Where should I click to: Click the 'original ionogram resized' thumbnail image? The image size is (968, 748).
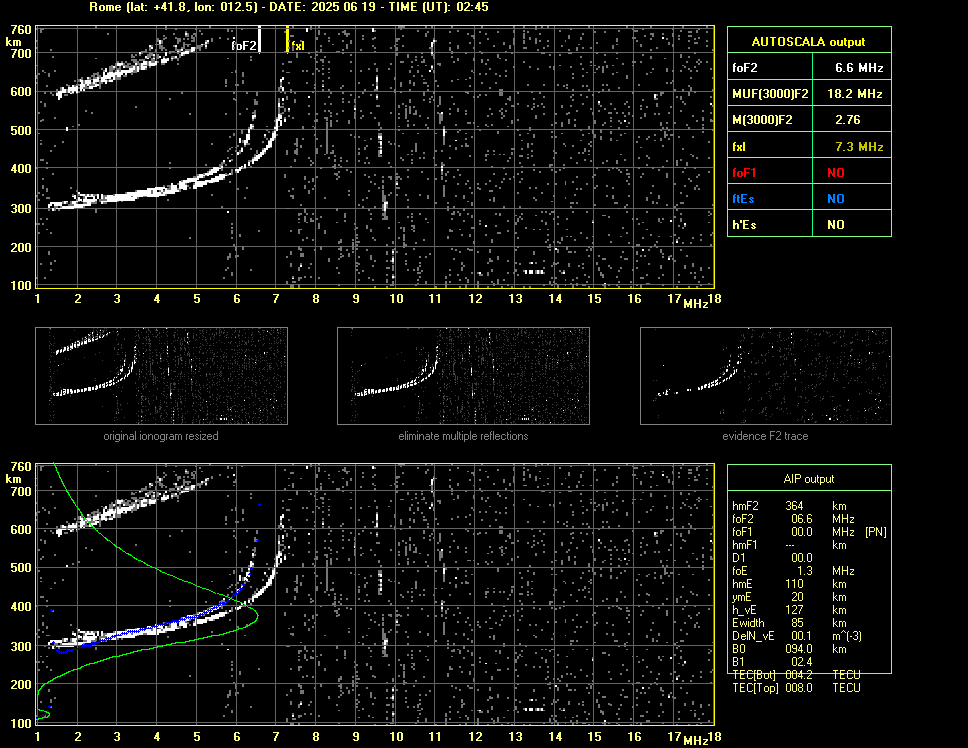[x=161, y=376]
